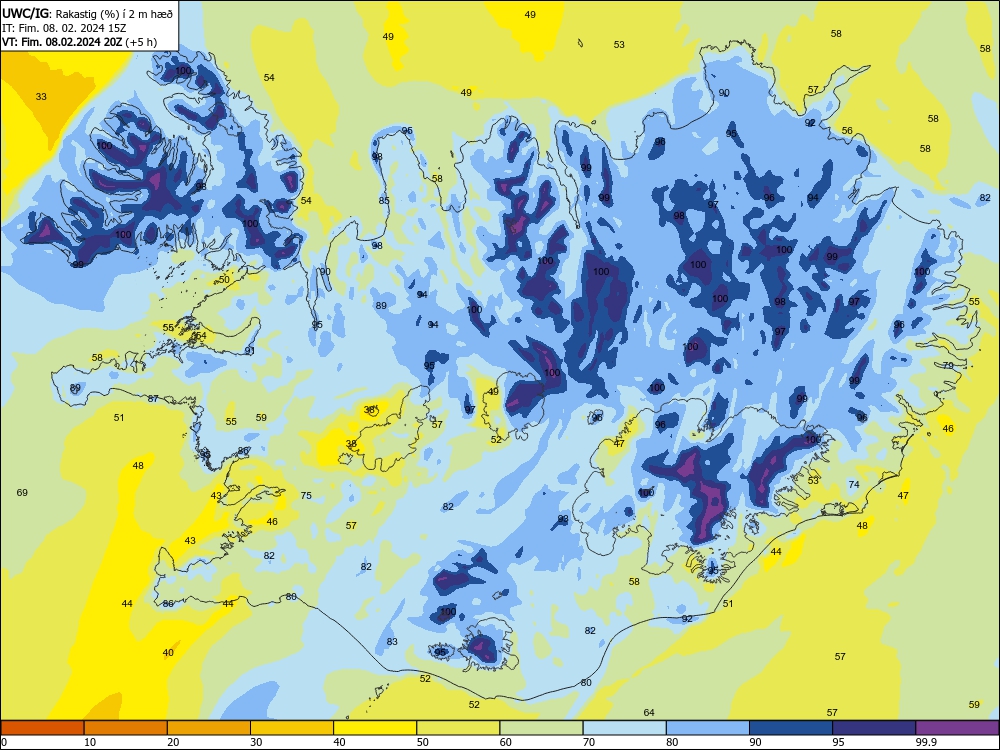Image resolution: width=1000 pixels, height=750 pixels.
Task: Click the 'IT: Fim. 08. 02. 2024 15Z' line
Action: [66, 27]
